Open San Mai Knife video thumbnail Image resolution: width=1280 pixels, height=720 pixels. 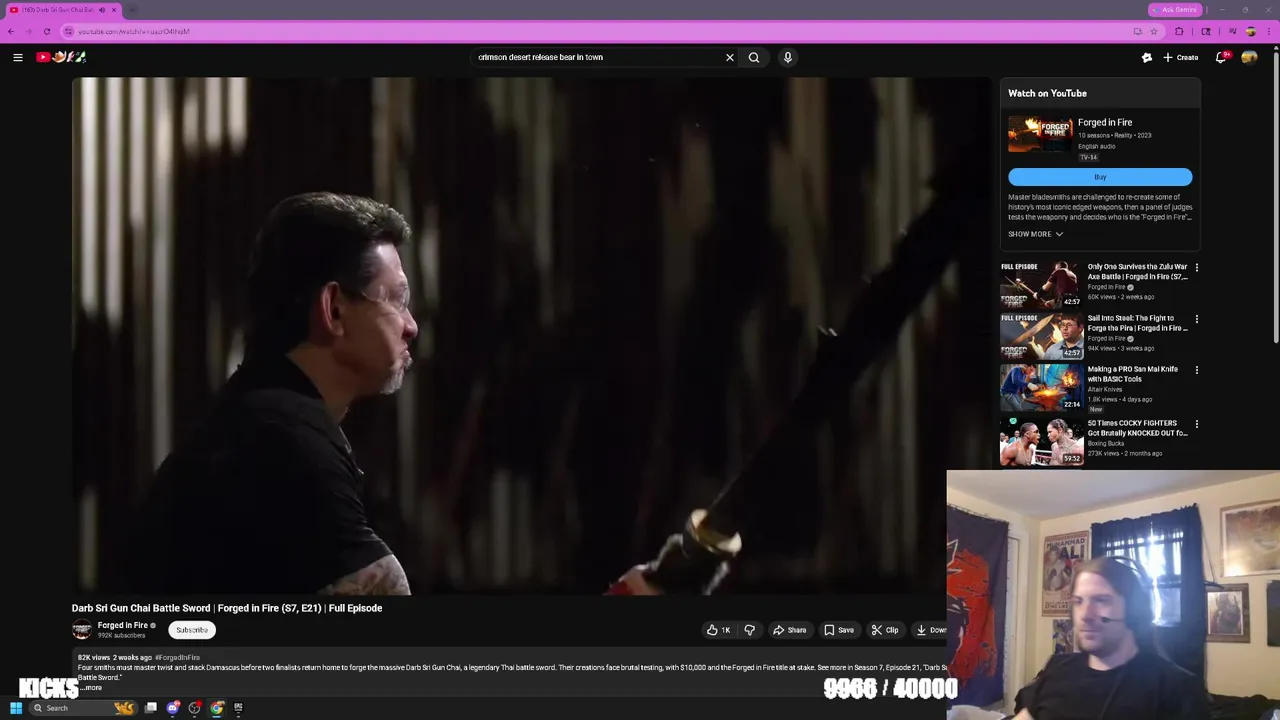tap(1041, 387)
